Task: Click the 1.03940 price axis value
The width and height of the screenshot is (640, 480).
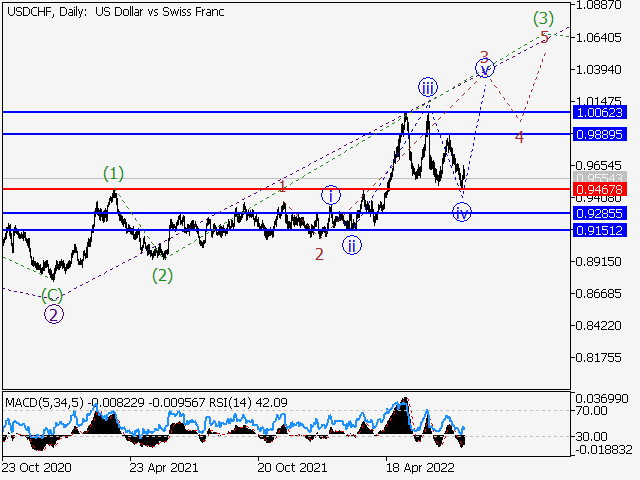Action: tap(598, 69)
